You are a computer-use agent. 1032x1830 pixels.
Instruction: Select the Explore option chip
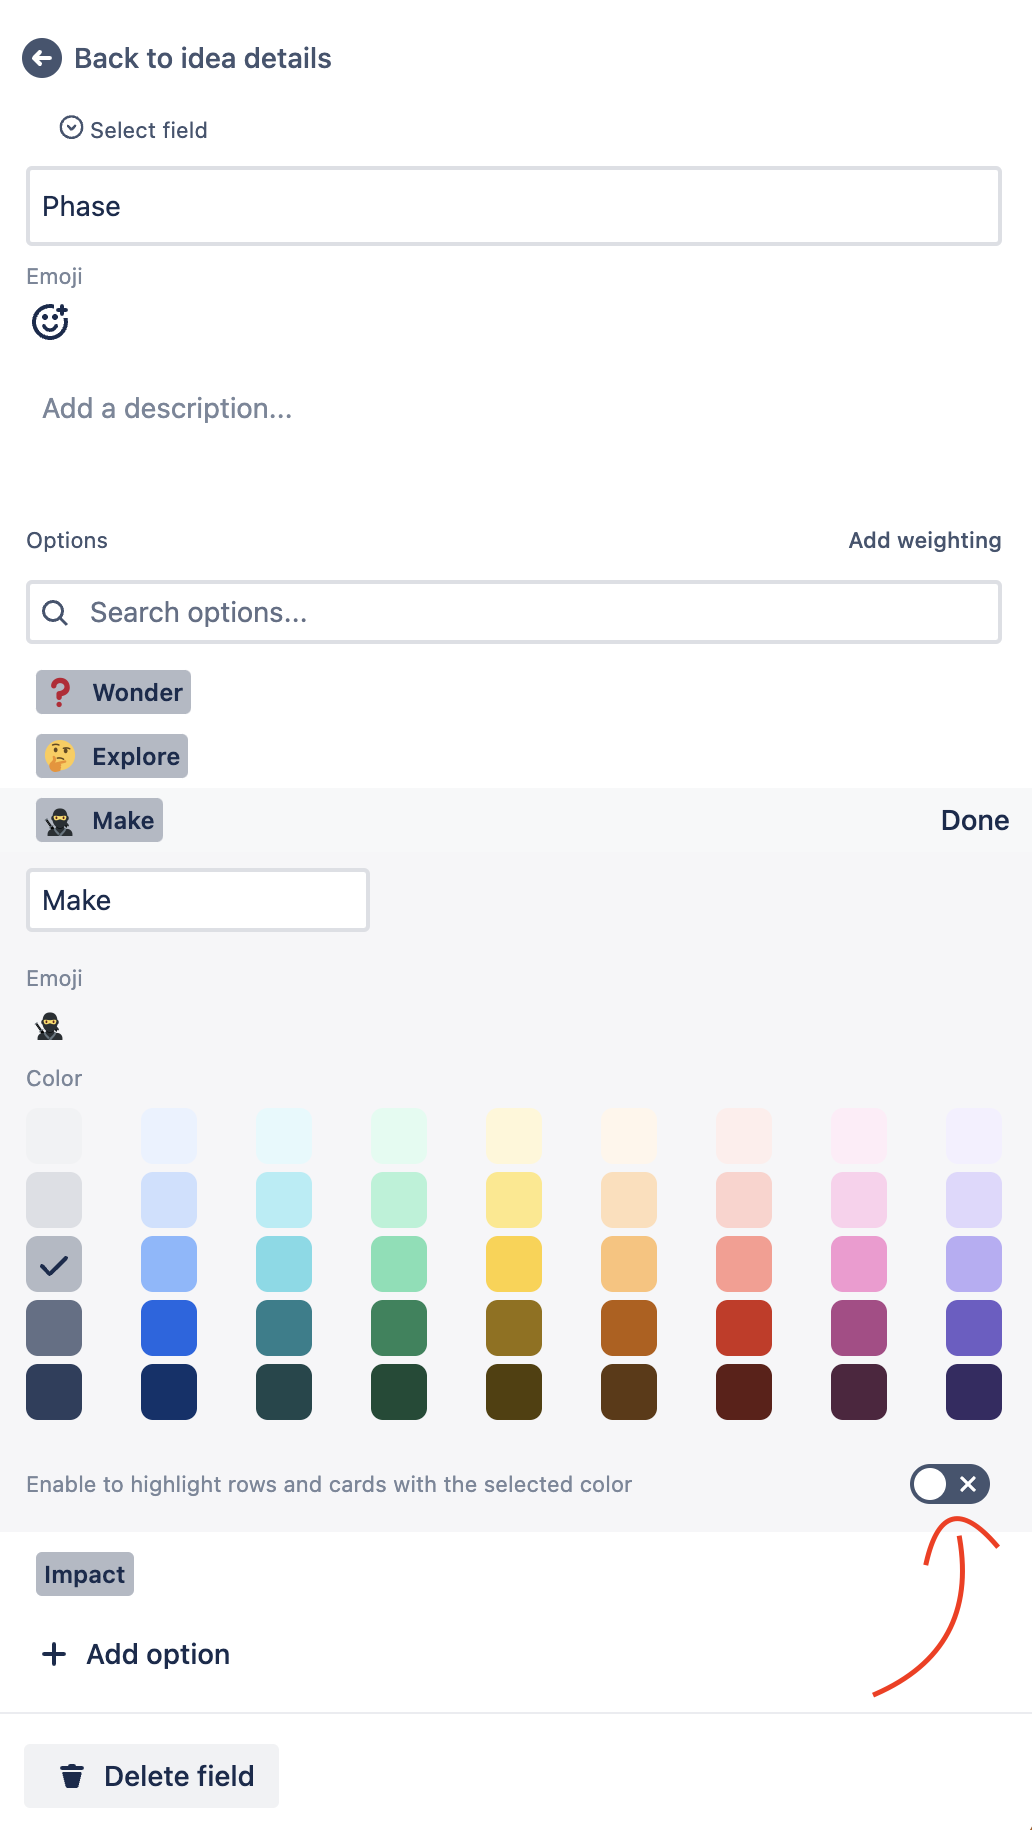111,756
